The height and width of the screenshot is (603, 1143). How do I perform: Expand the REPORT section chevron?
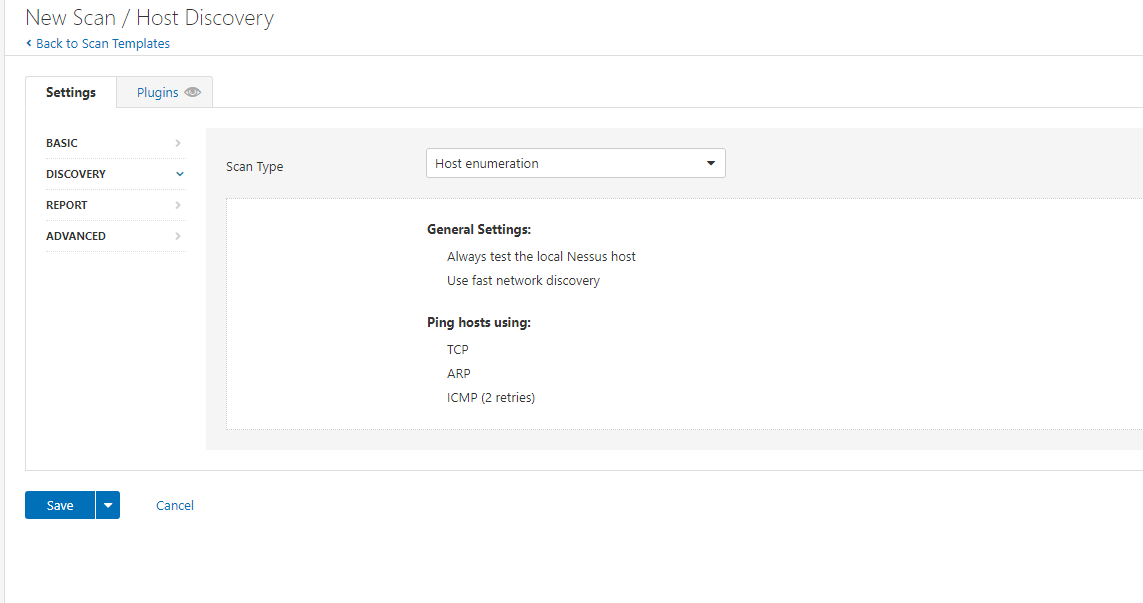click(x=178, y=205)
